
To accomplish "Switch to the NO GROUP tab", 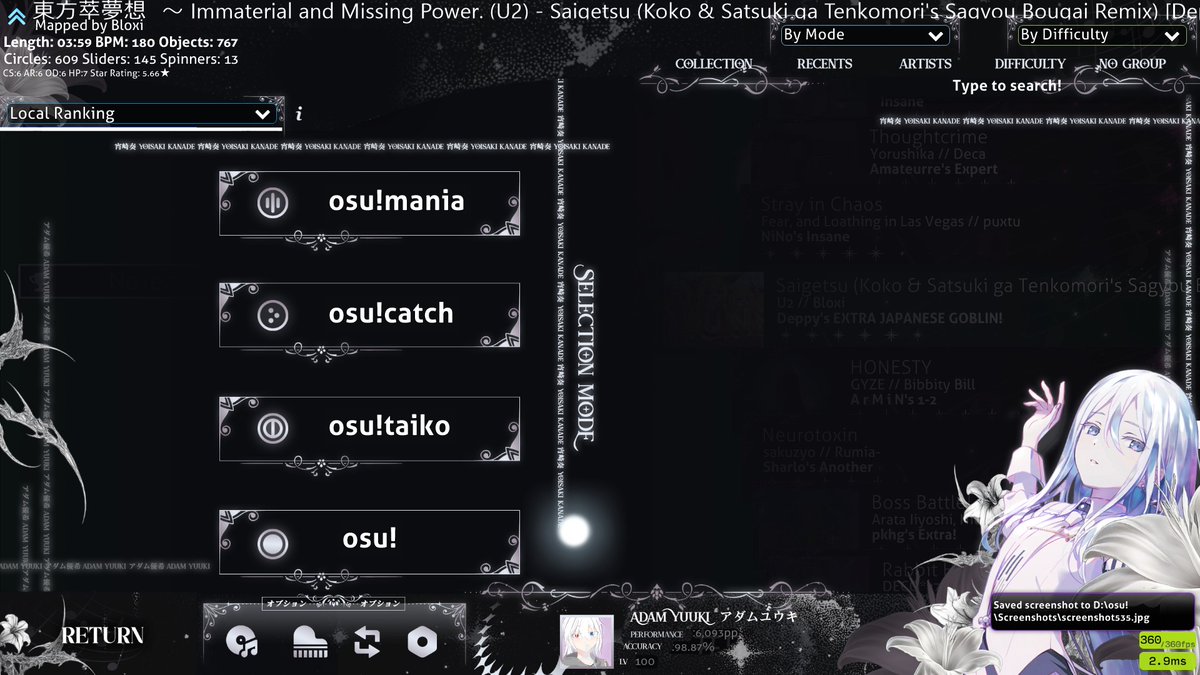I will coord(1132,64).
